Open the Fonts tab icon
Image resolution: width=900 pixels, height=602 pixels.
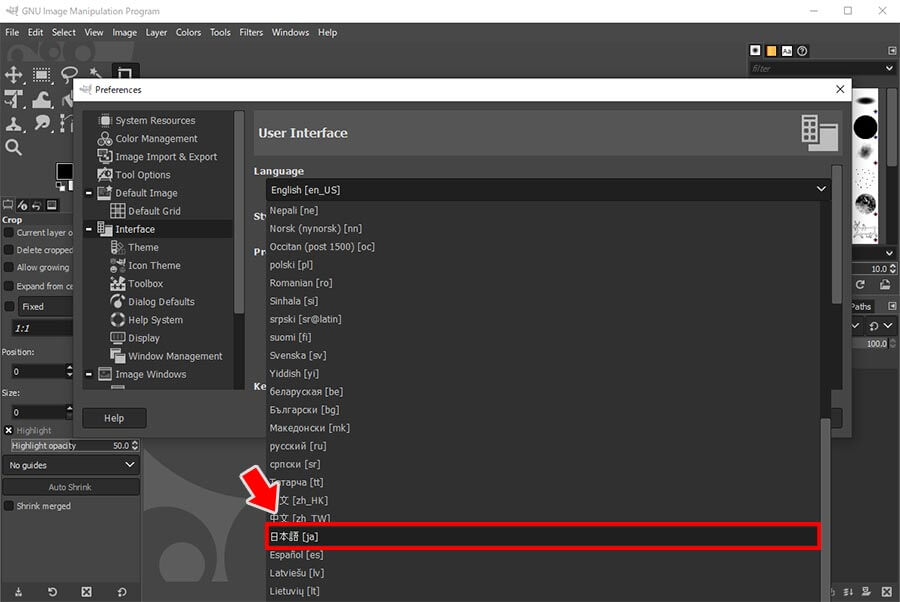(x=787, y=51)
